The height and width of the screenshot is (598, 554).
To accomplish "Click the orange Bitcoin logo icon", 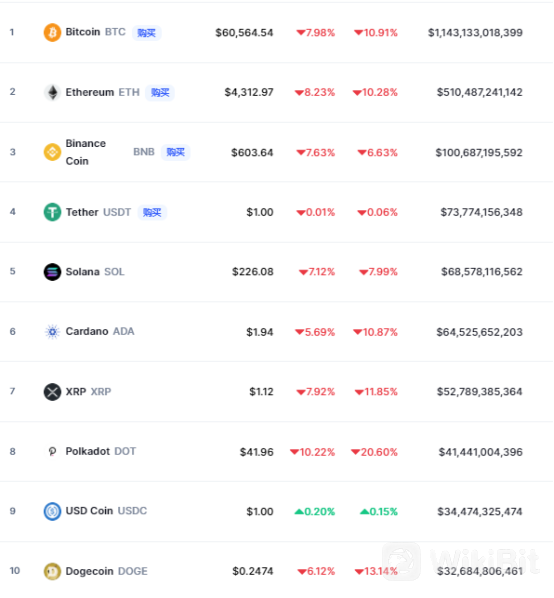I will click(52, 32).
